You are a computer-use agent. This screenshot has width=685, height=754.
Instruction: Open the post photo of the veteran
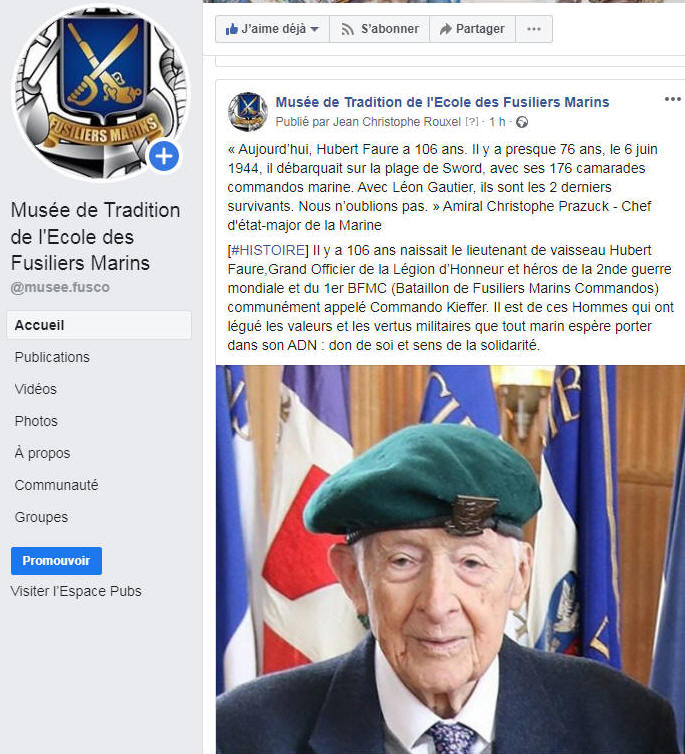(x=450, y=559)
